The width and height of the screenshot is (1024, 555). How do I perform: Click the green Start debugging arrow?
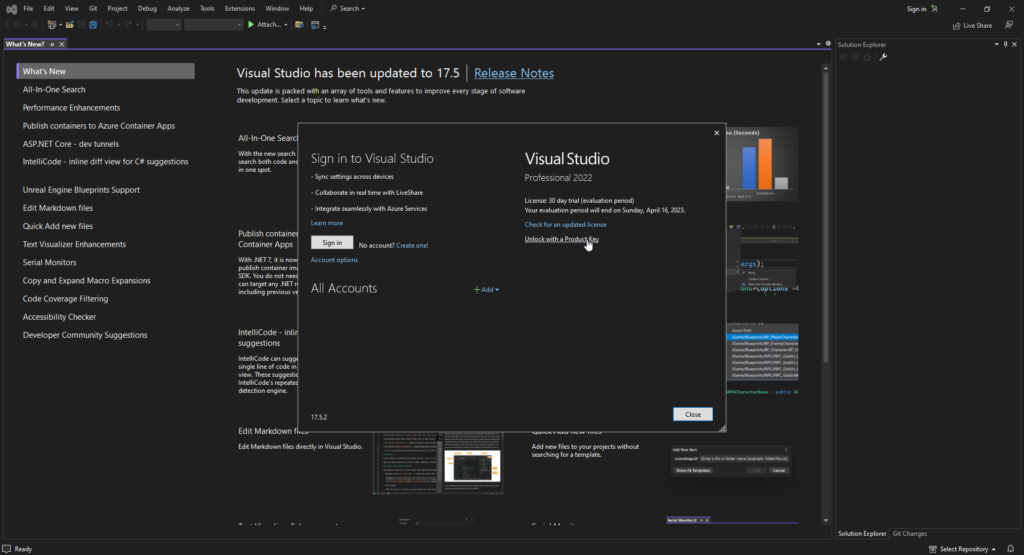(x=252, y=25)
